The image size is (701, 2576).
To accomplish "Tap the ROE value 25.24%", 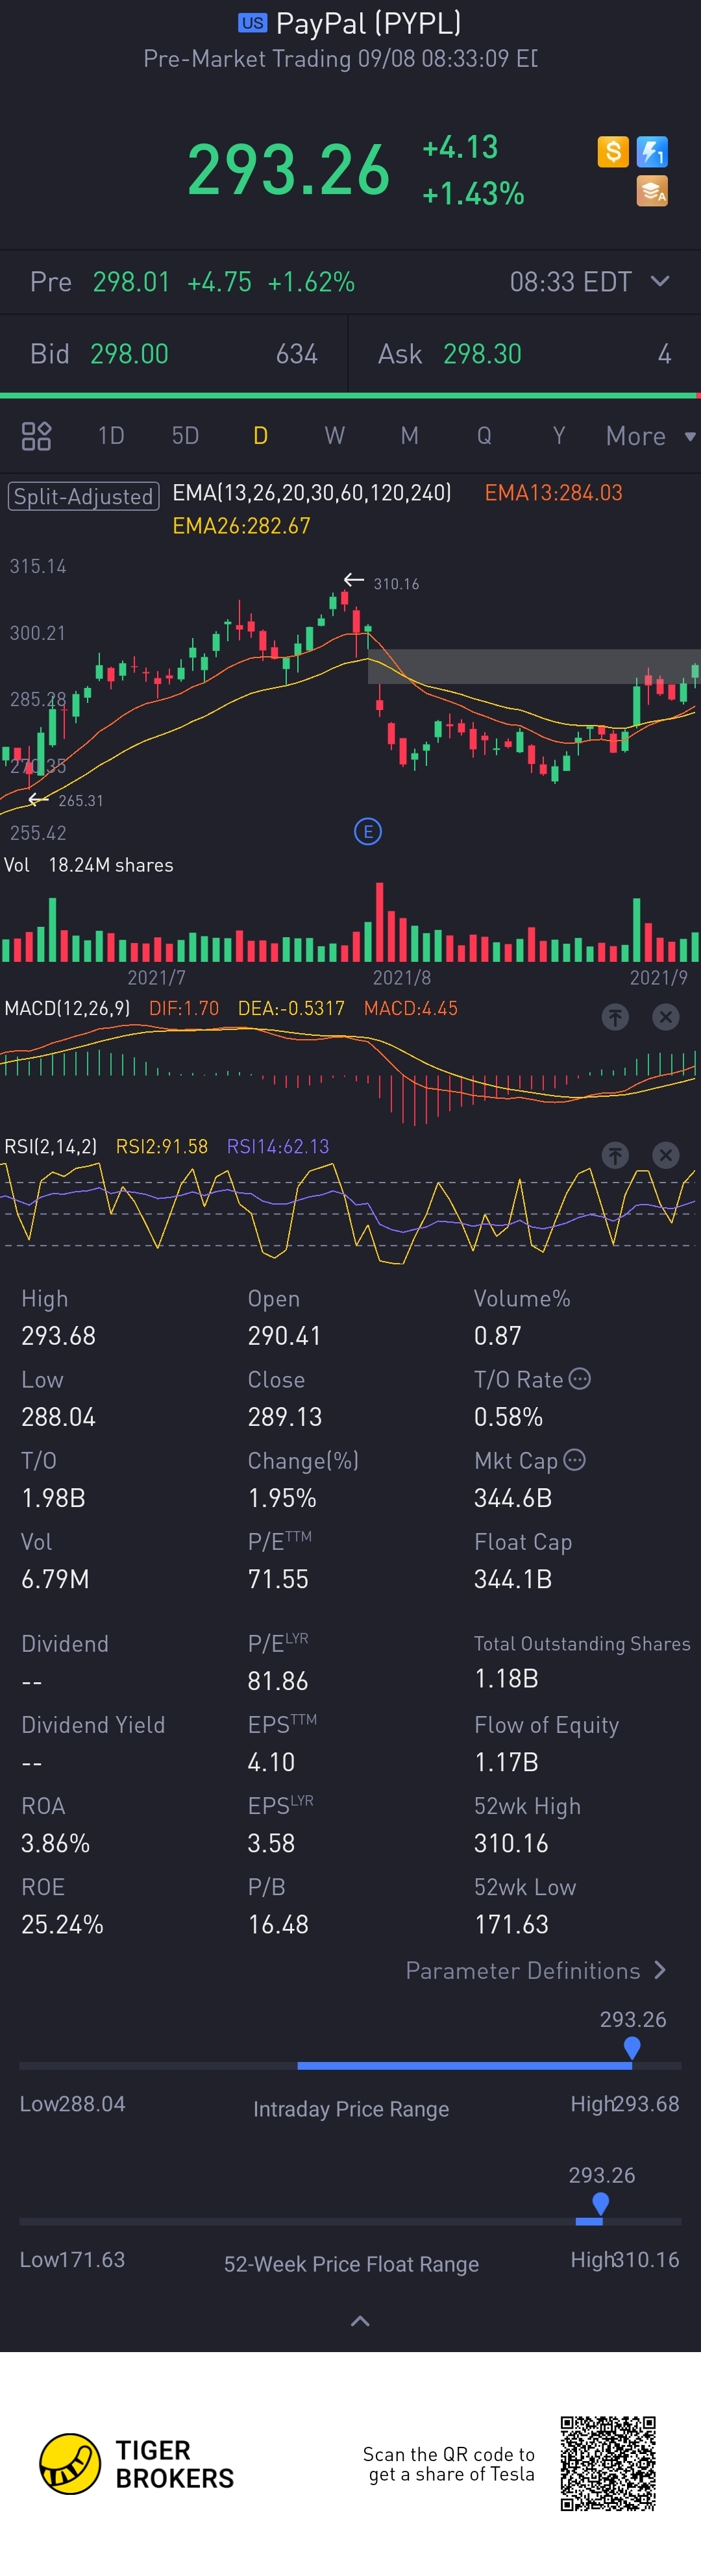I will (x=62, y=1924).
